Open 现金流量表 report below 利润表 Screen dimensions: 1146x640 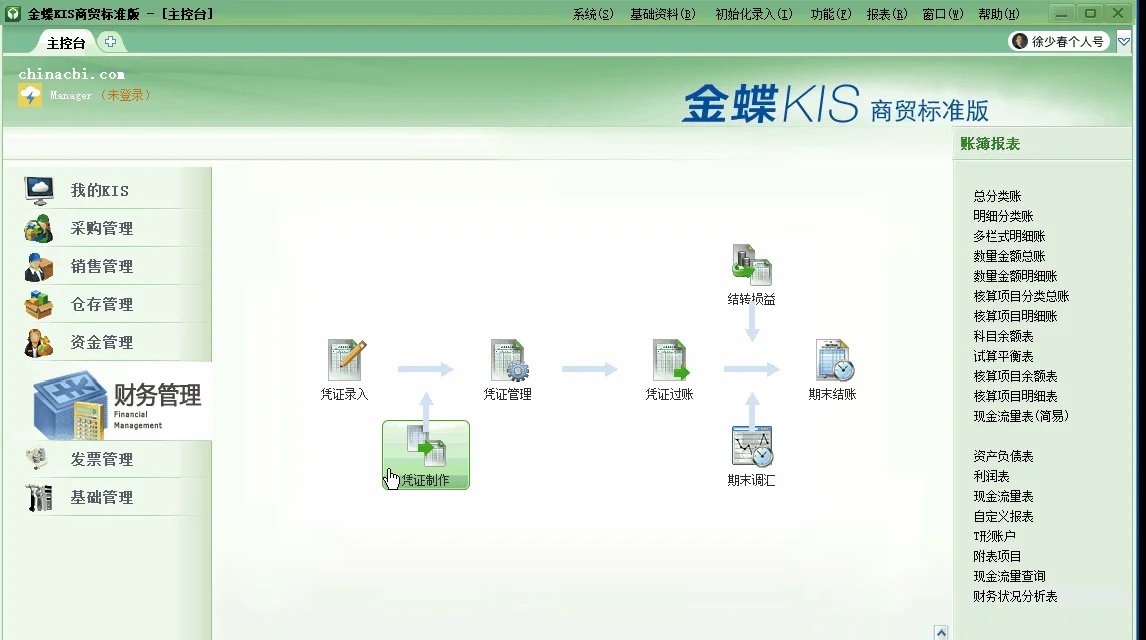click(1003, 497)
